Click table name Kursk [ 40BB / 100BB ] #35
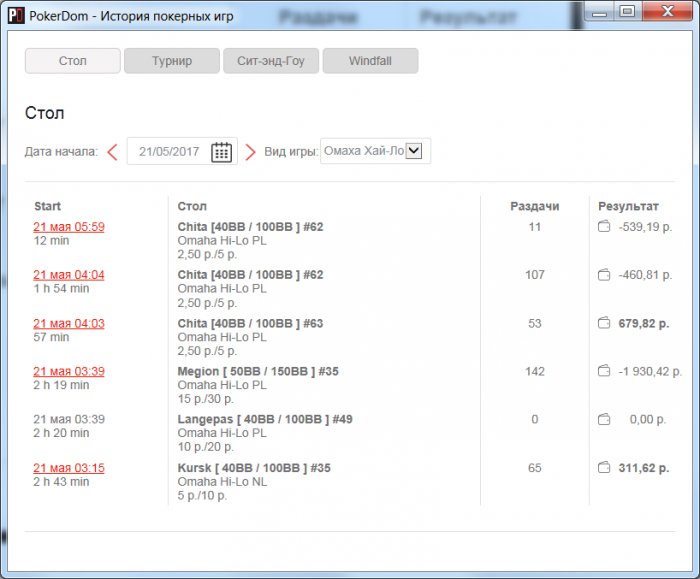 [x=254, y=468]
